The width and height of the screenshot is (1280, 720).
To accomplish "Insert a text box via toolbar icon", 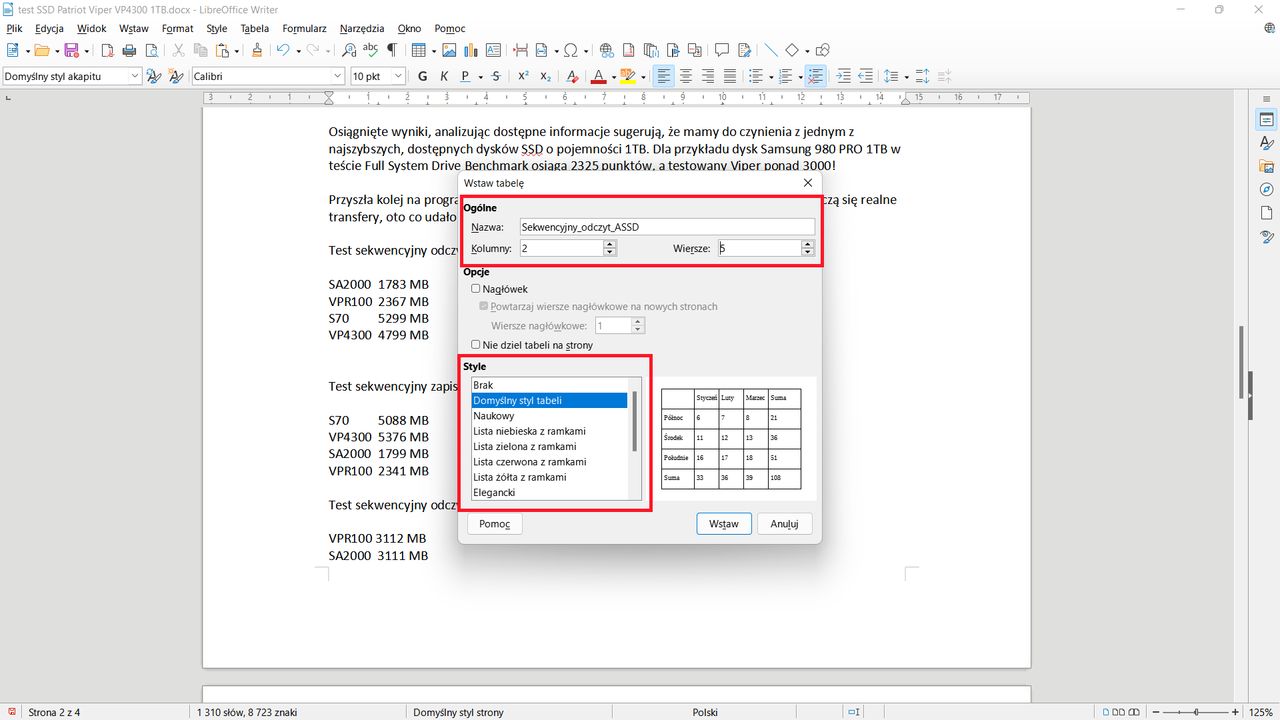I will click(x=493, y=50).
